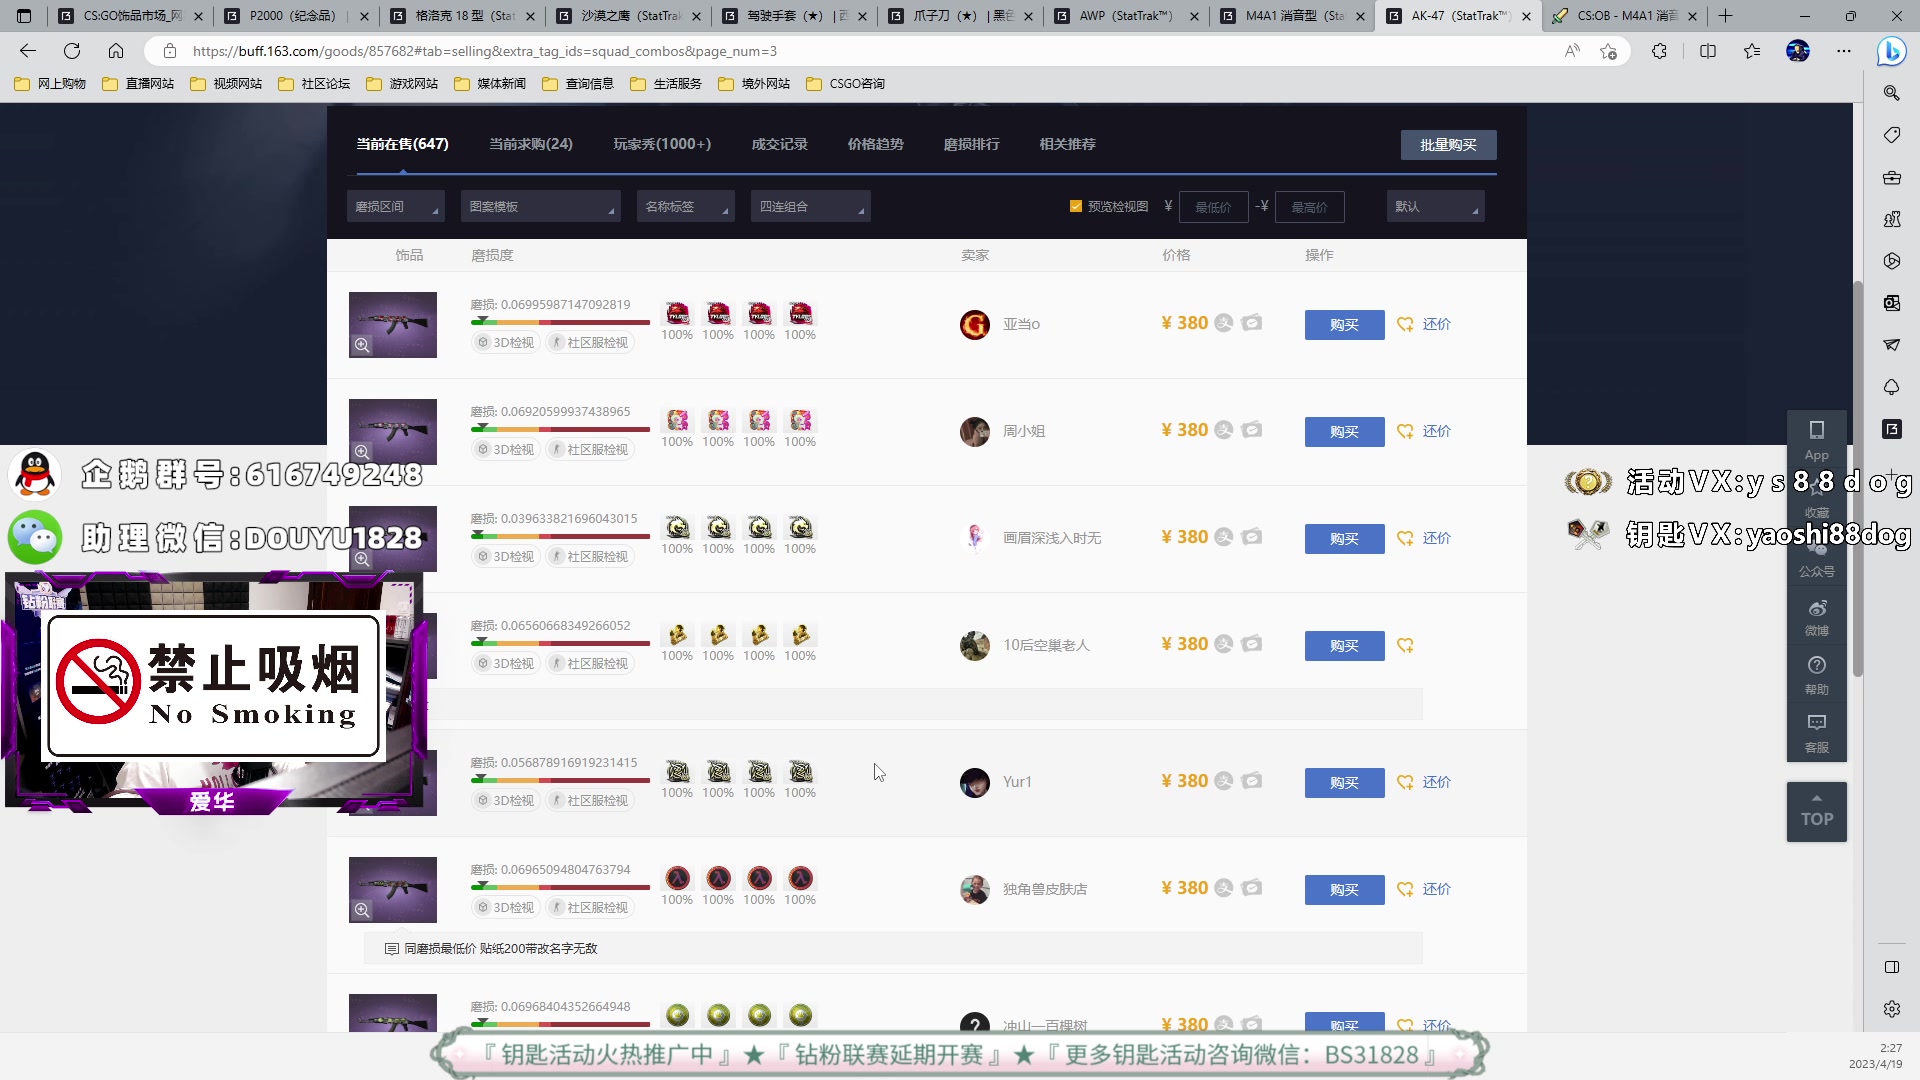Open 亚当o seller avatar
The width and height of the screenshot is (1920, 1080).
point(974,324)
